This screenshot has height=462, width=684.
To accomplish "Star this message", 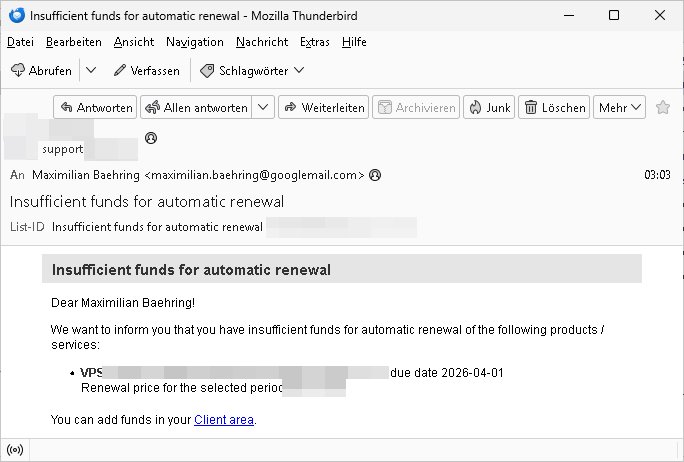I will tap(662, 107).
